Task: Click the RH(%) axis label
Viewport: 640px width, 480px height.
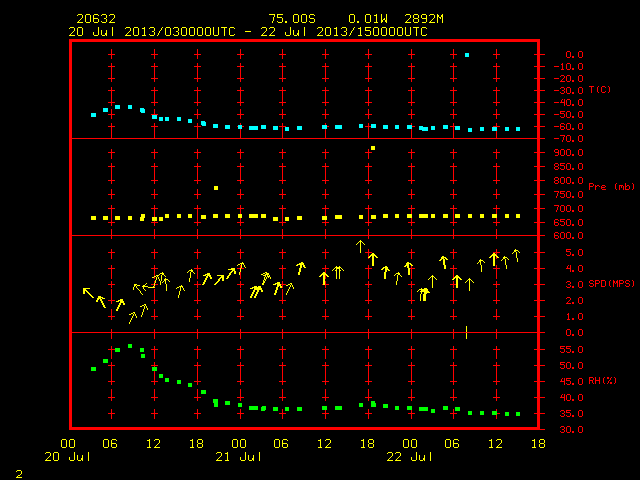Action: (602, 380)
